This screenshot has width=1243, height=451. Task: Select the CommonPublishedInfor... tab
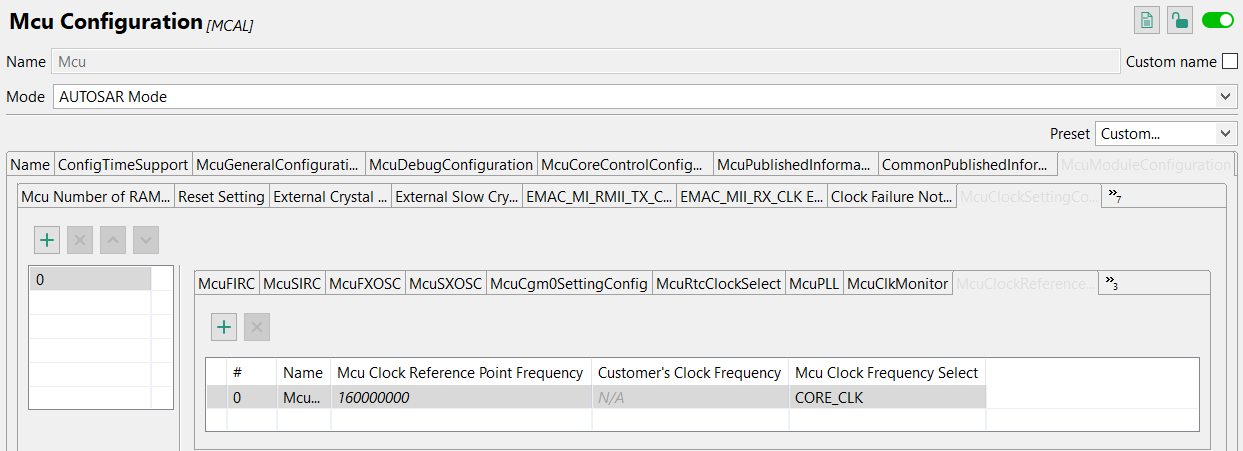(x=967, y=165)
